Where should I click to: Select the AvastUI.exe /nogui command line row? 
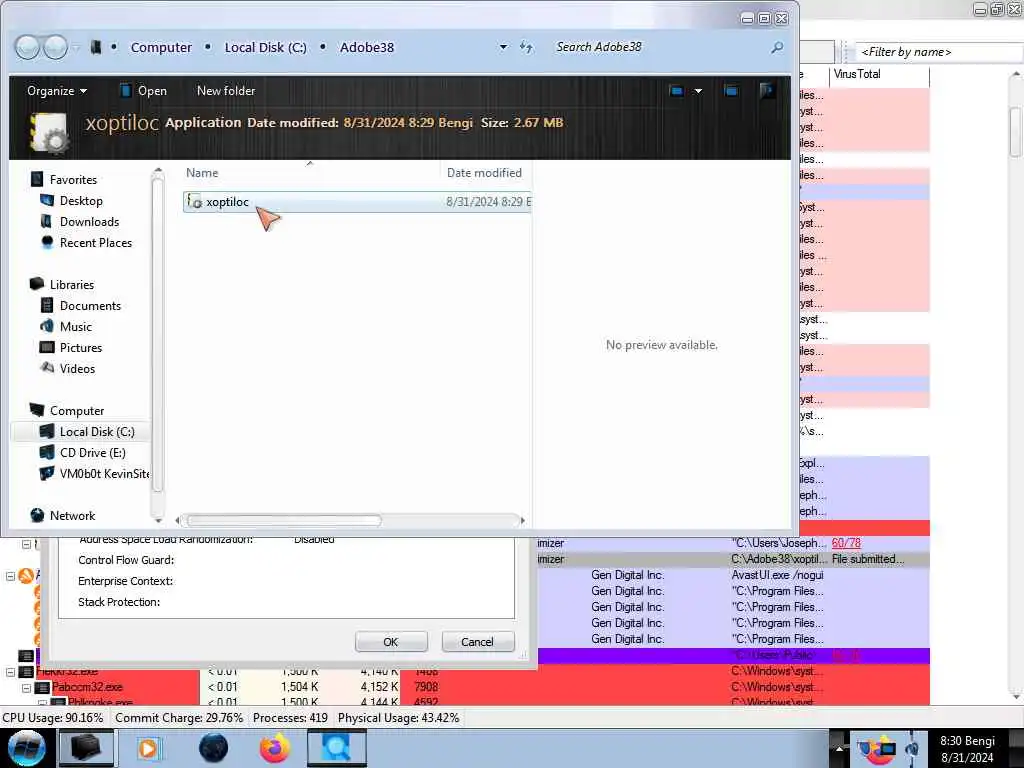click(x=778, y=575)
